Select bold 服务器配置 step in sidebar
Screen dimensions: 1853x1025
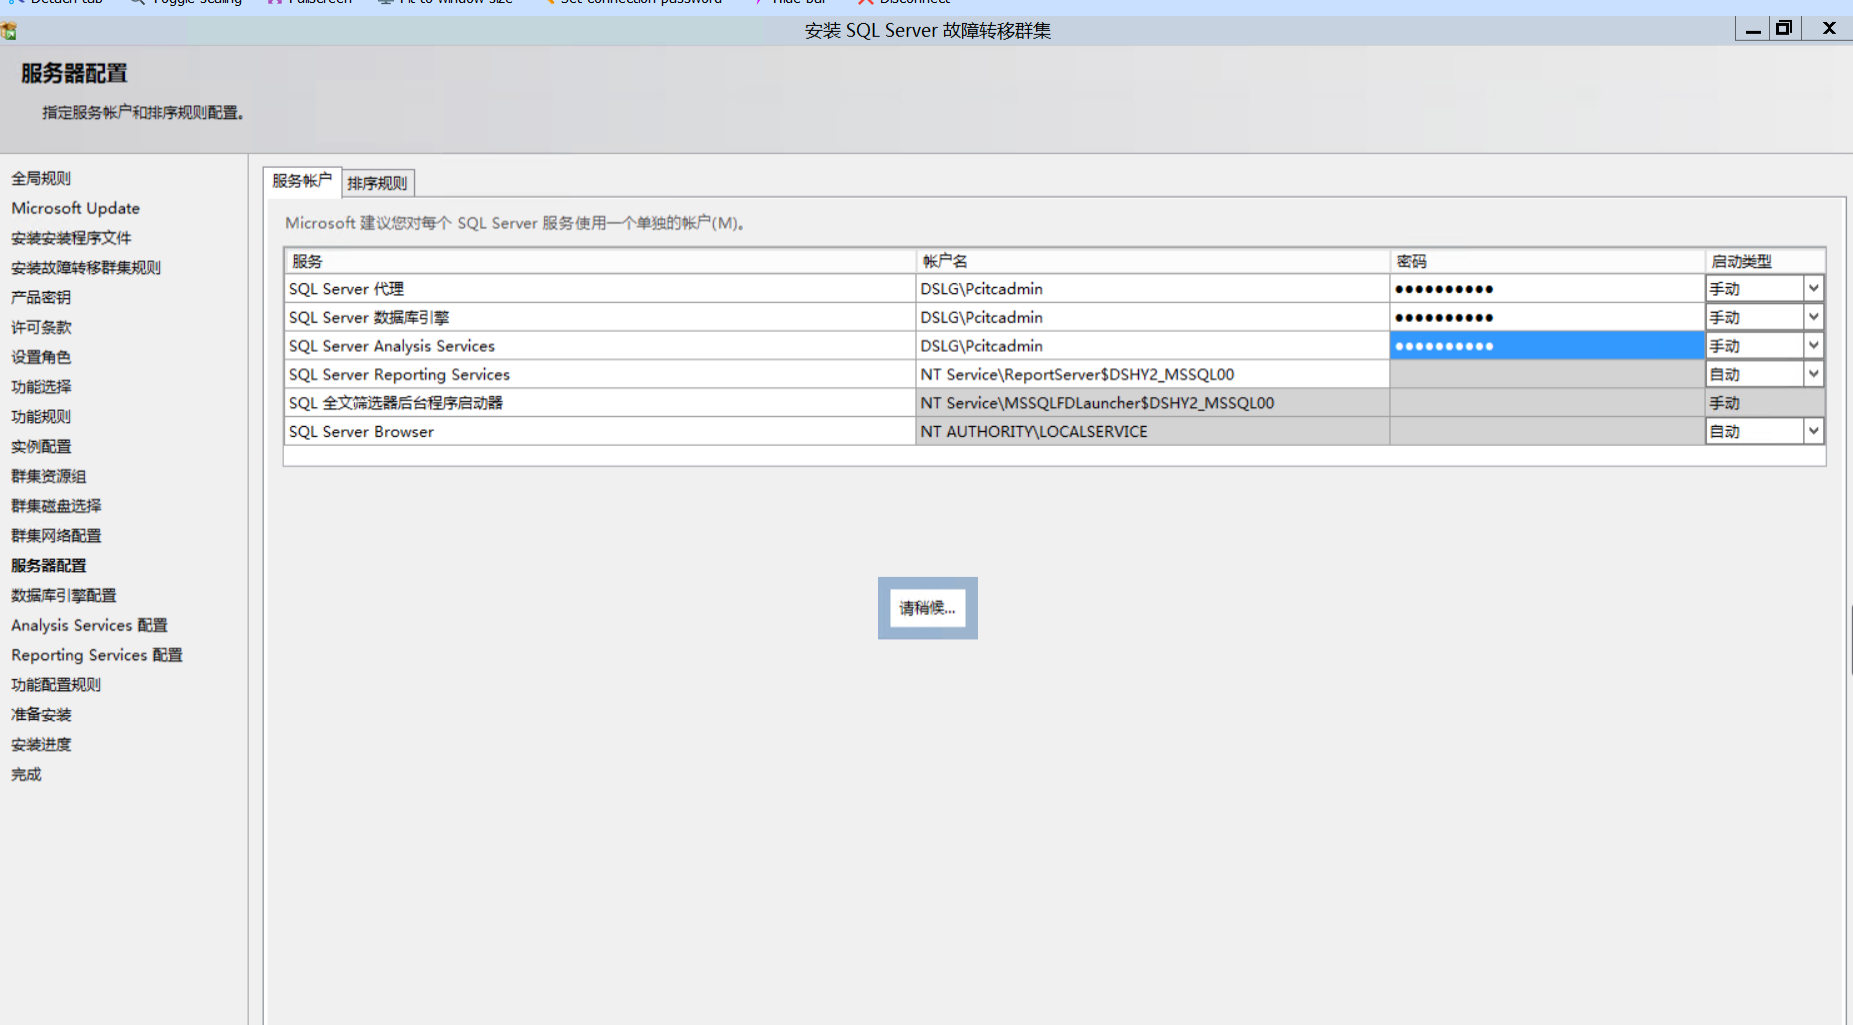(49, 566)
